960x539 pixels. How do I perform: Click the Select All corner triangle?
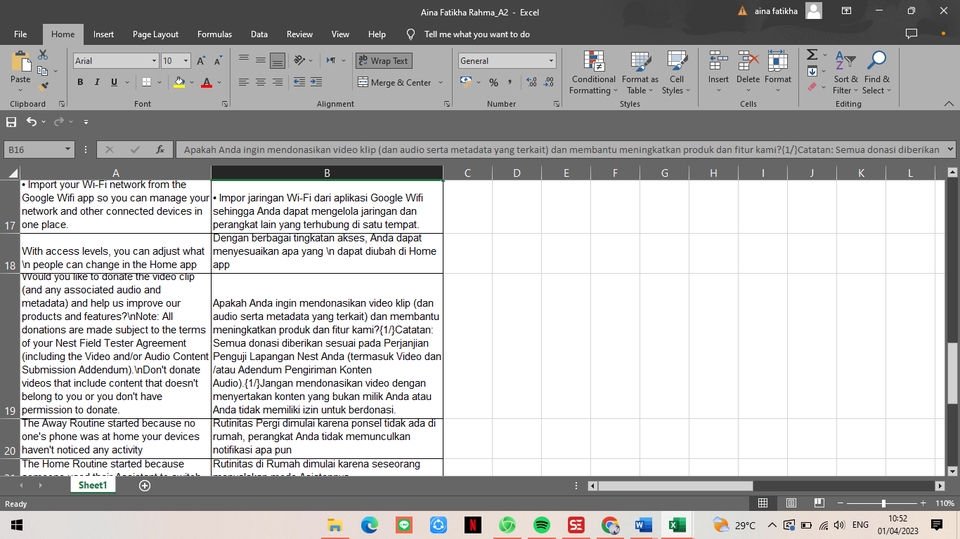coord(13,173)
